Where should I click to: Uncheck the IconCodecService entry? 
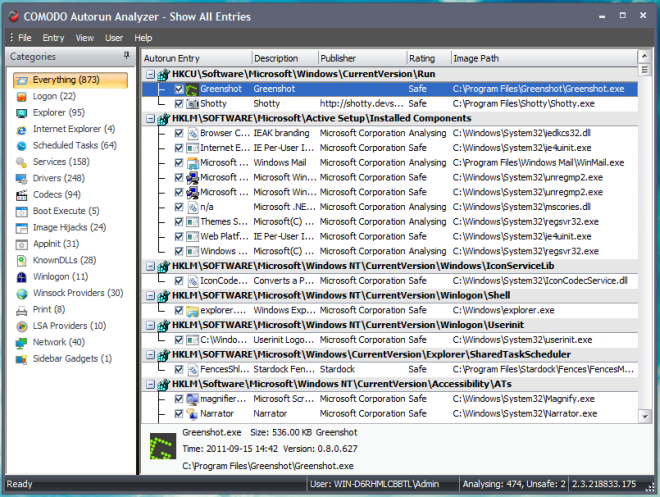pos(179,281)
